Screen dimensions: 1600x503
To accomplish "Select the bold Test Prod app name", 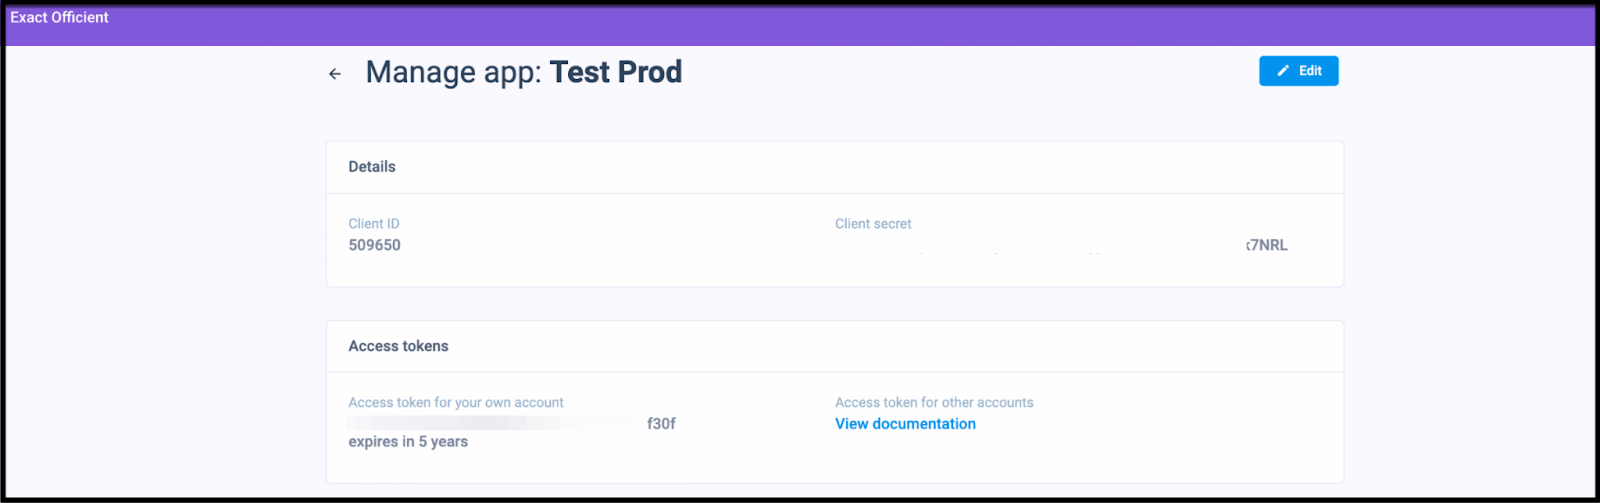I will 616,72.
